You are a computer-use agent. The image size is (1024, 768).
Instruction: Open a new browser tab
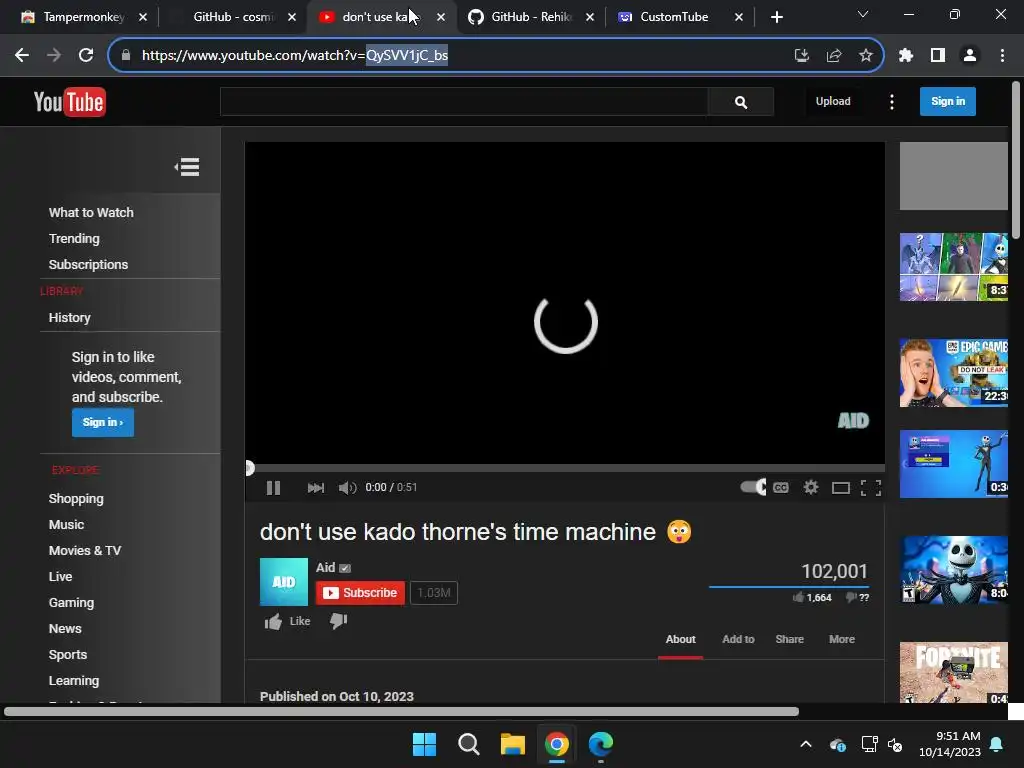click(776, 17)
